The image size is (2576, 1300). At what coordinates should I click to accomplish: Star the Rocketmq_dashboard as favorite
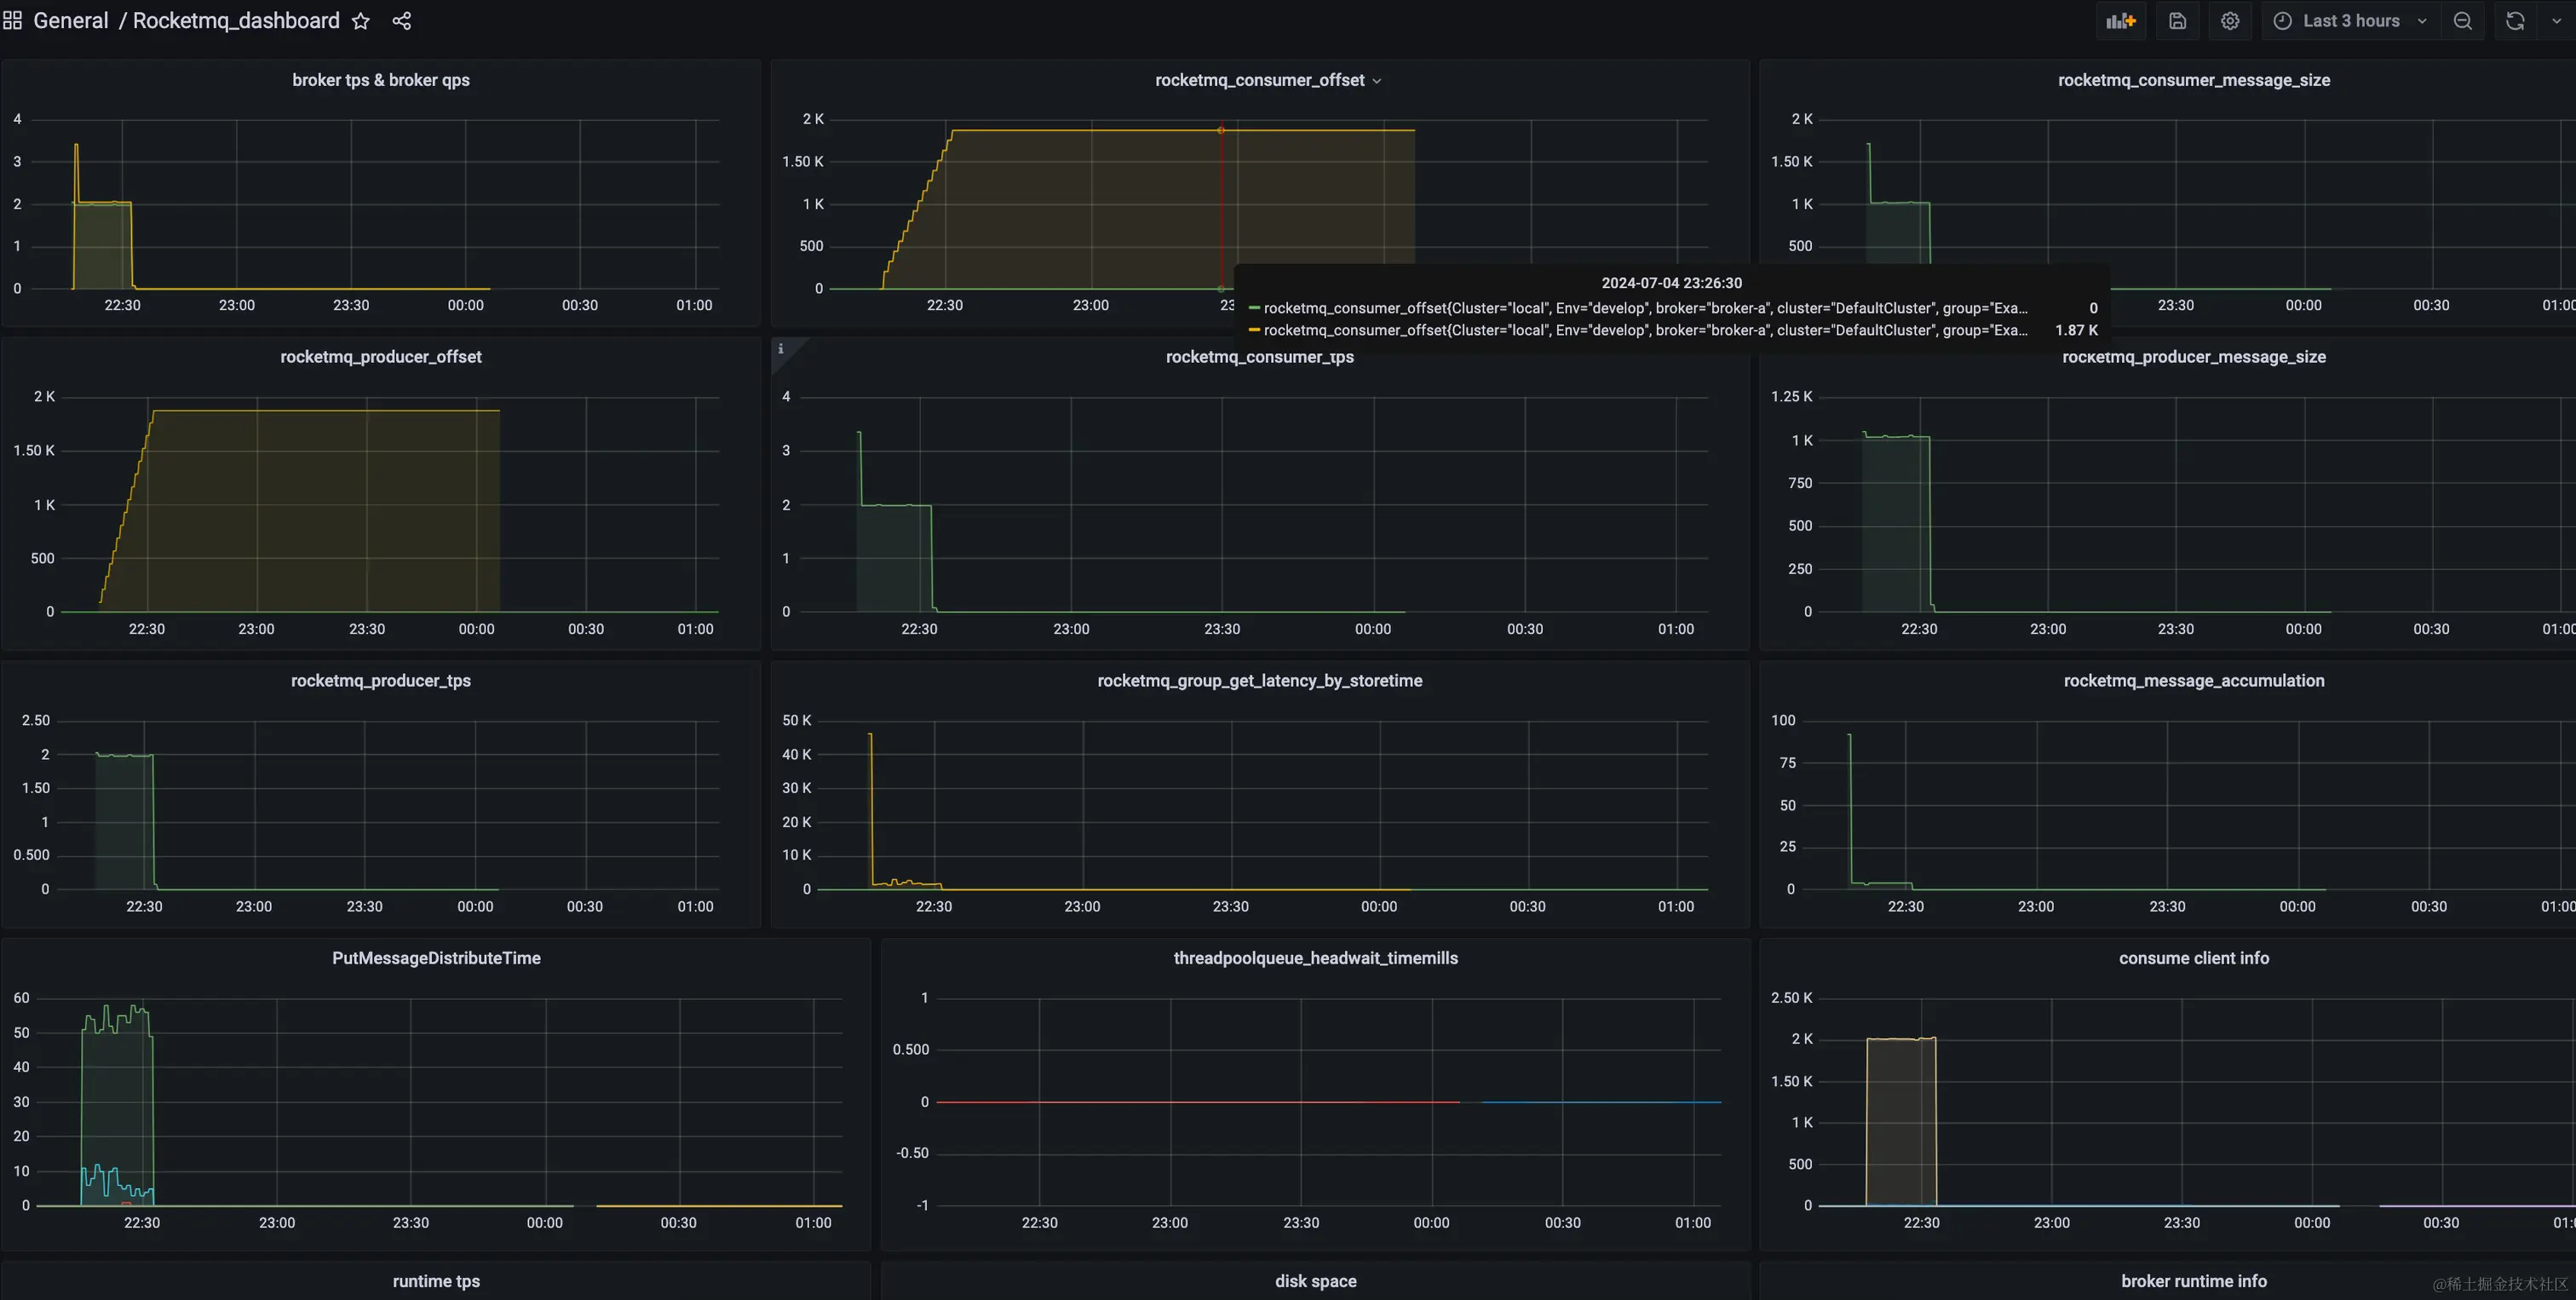[361, 21]
